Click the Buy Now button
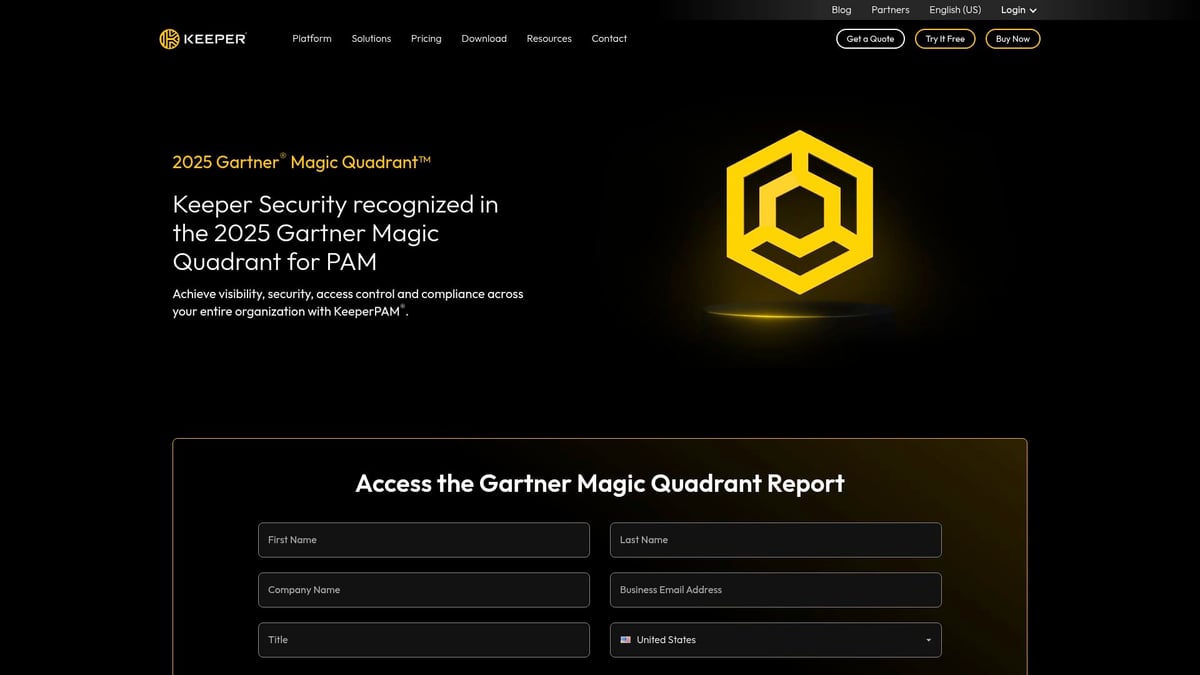The height and width of the screenshot is (675, 1200). pyautogui.click(x=1012, y=39)
